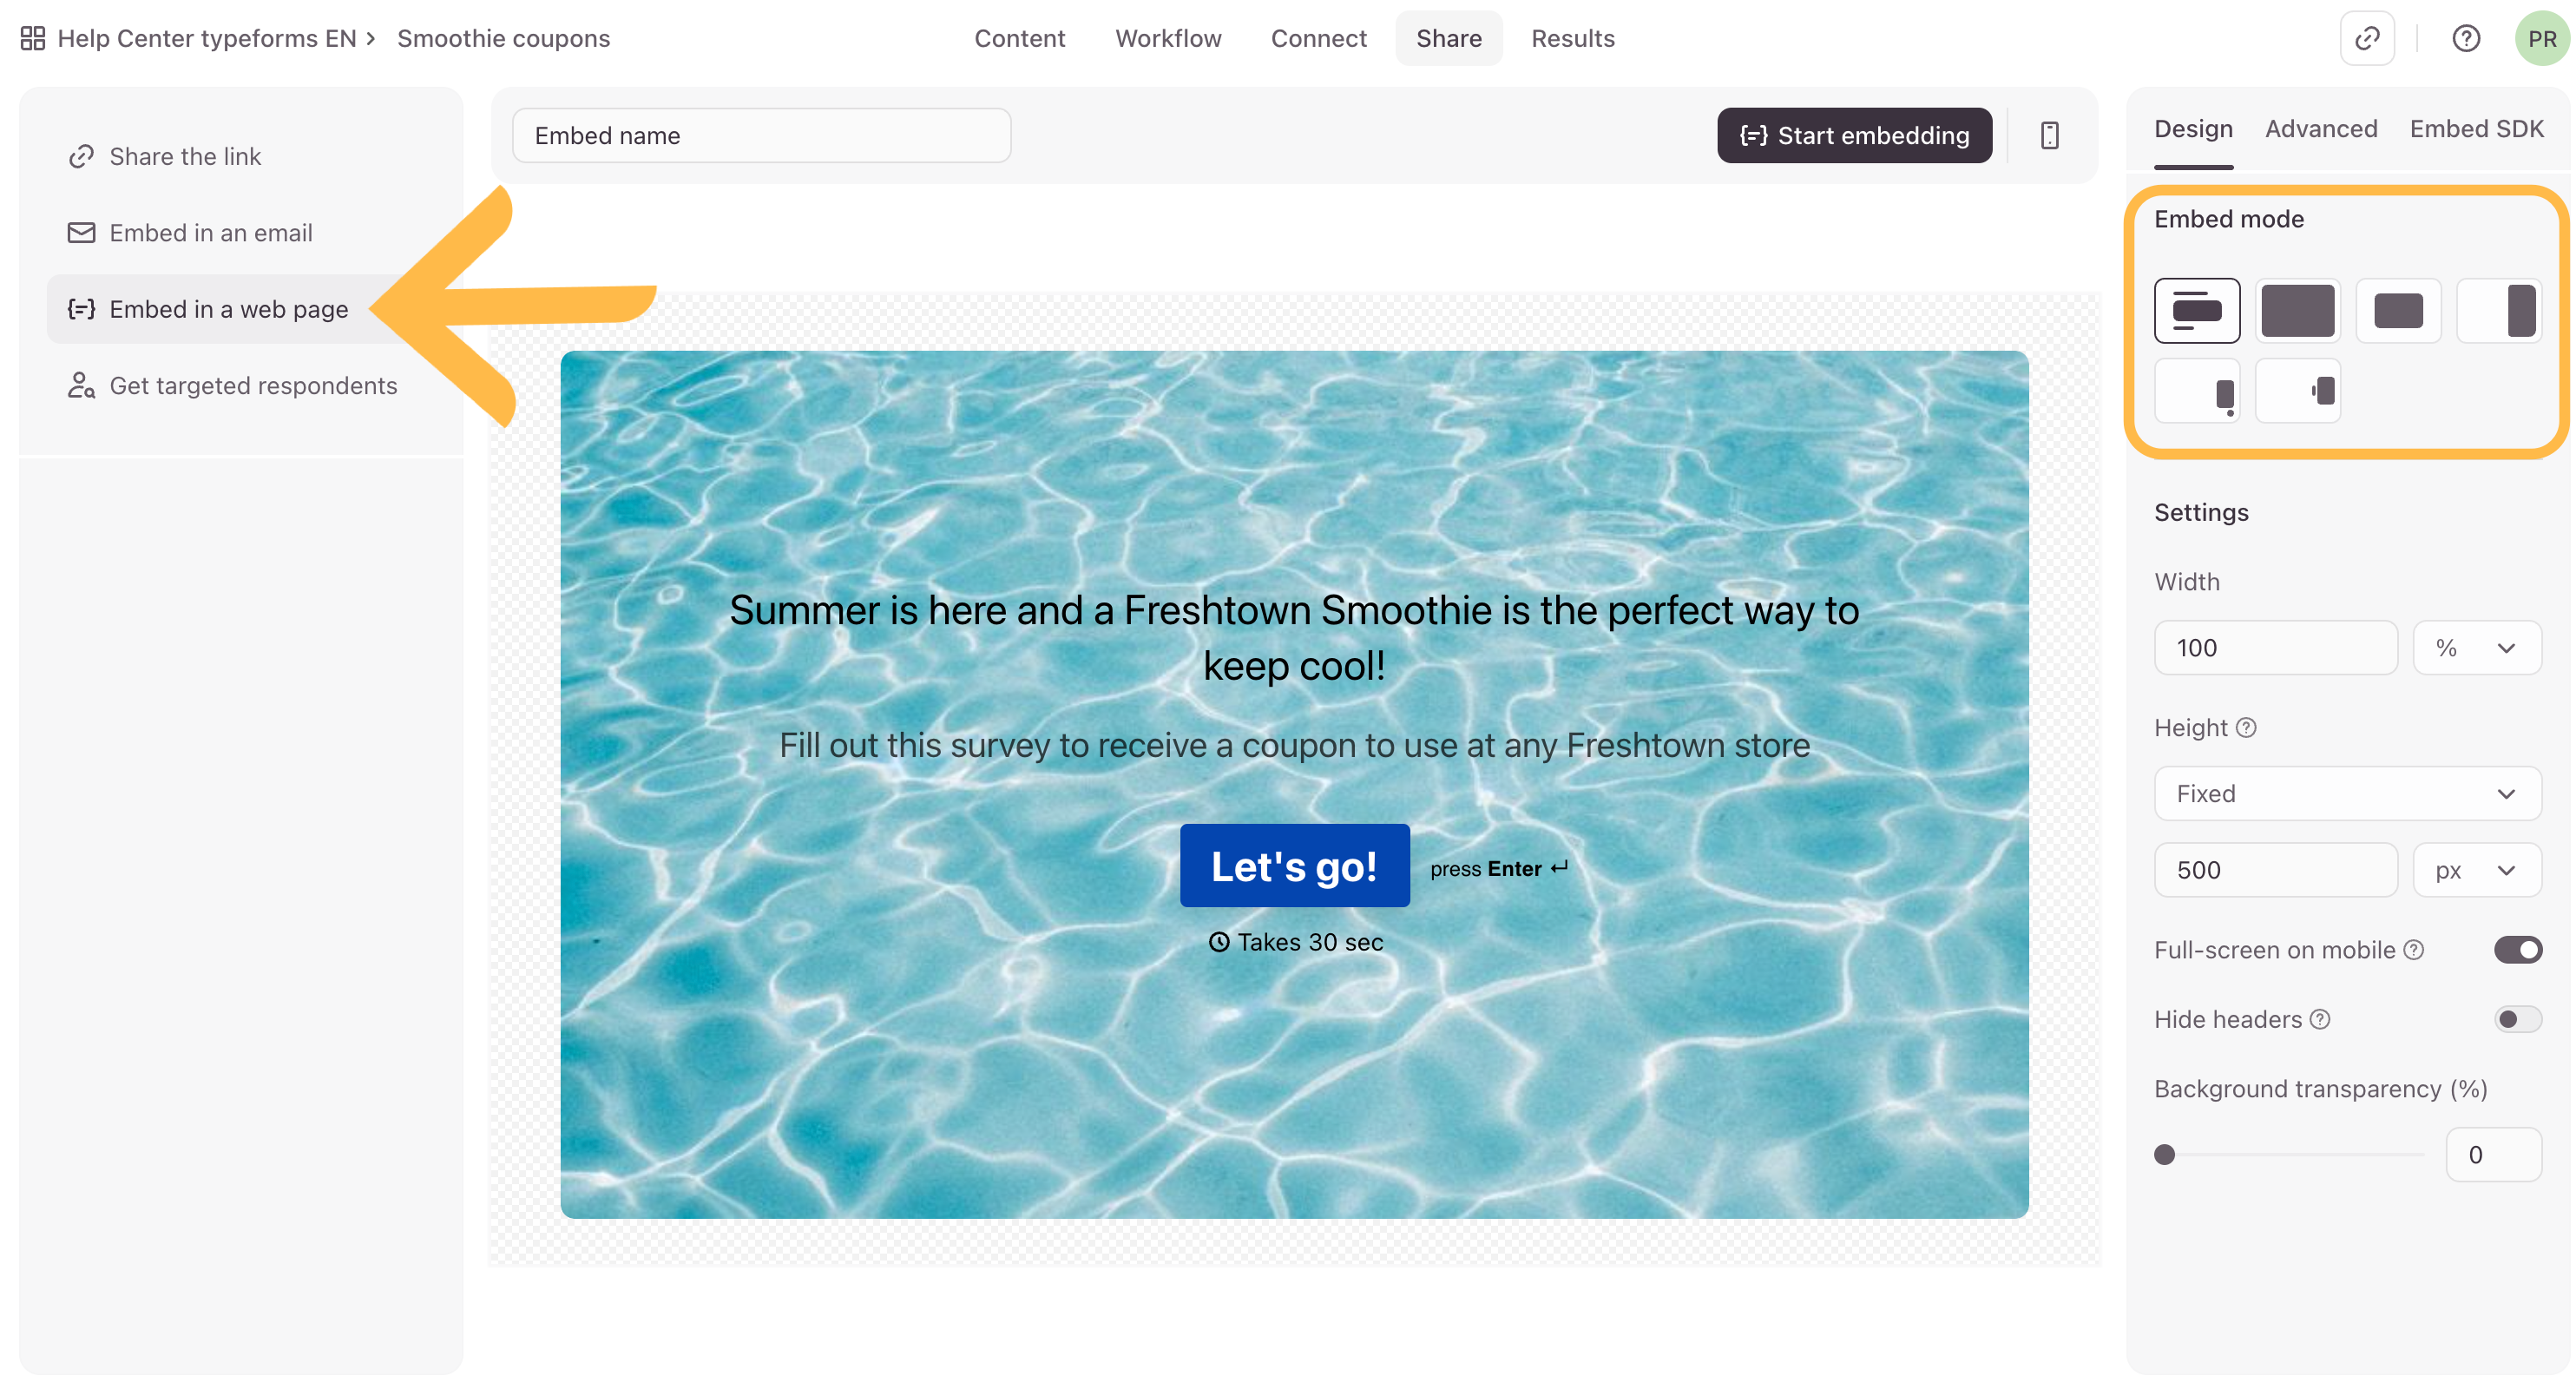Screen dimensions: 2576x1389
Task: Open help question mark icon
Action: (2465, 38)
